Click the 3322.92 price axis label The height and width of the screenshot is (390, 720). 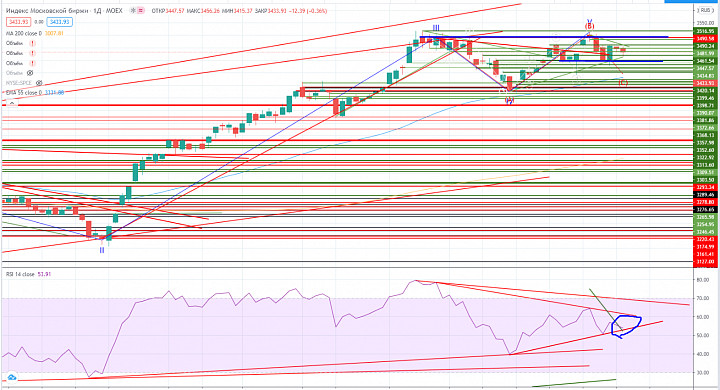tap(705, 158)
